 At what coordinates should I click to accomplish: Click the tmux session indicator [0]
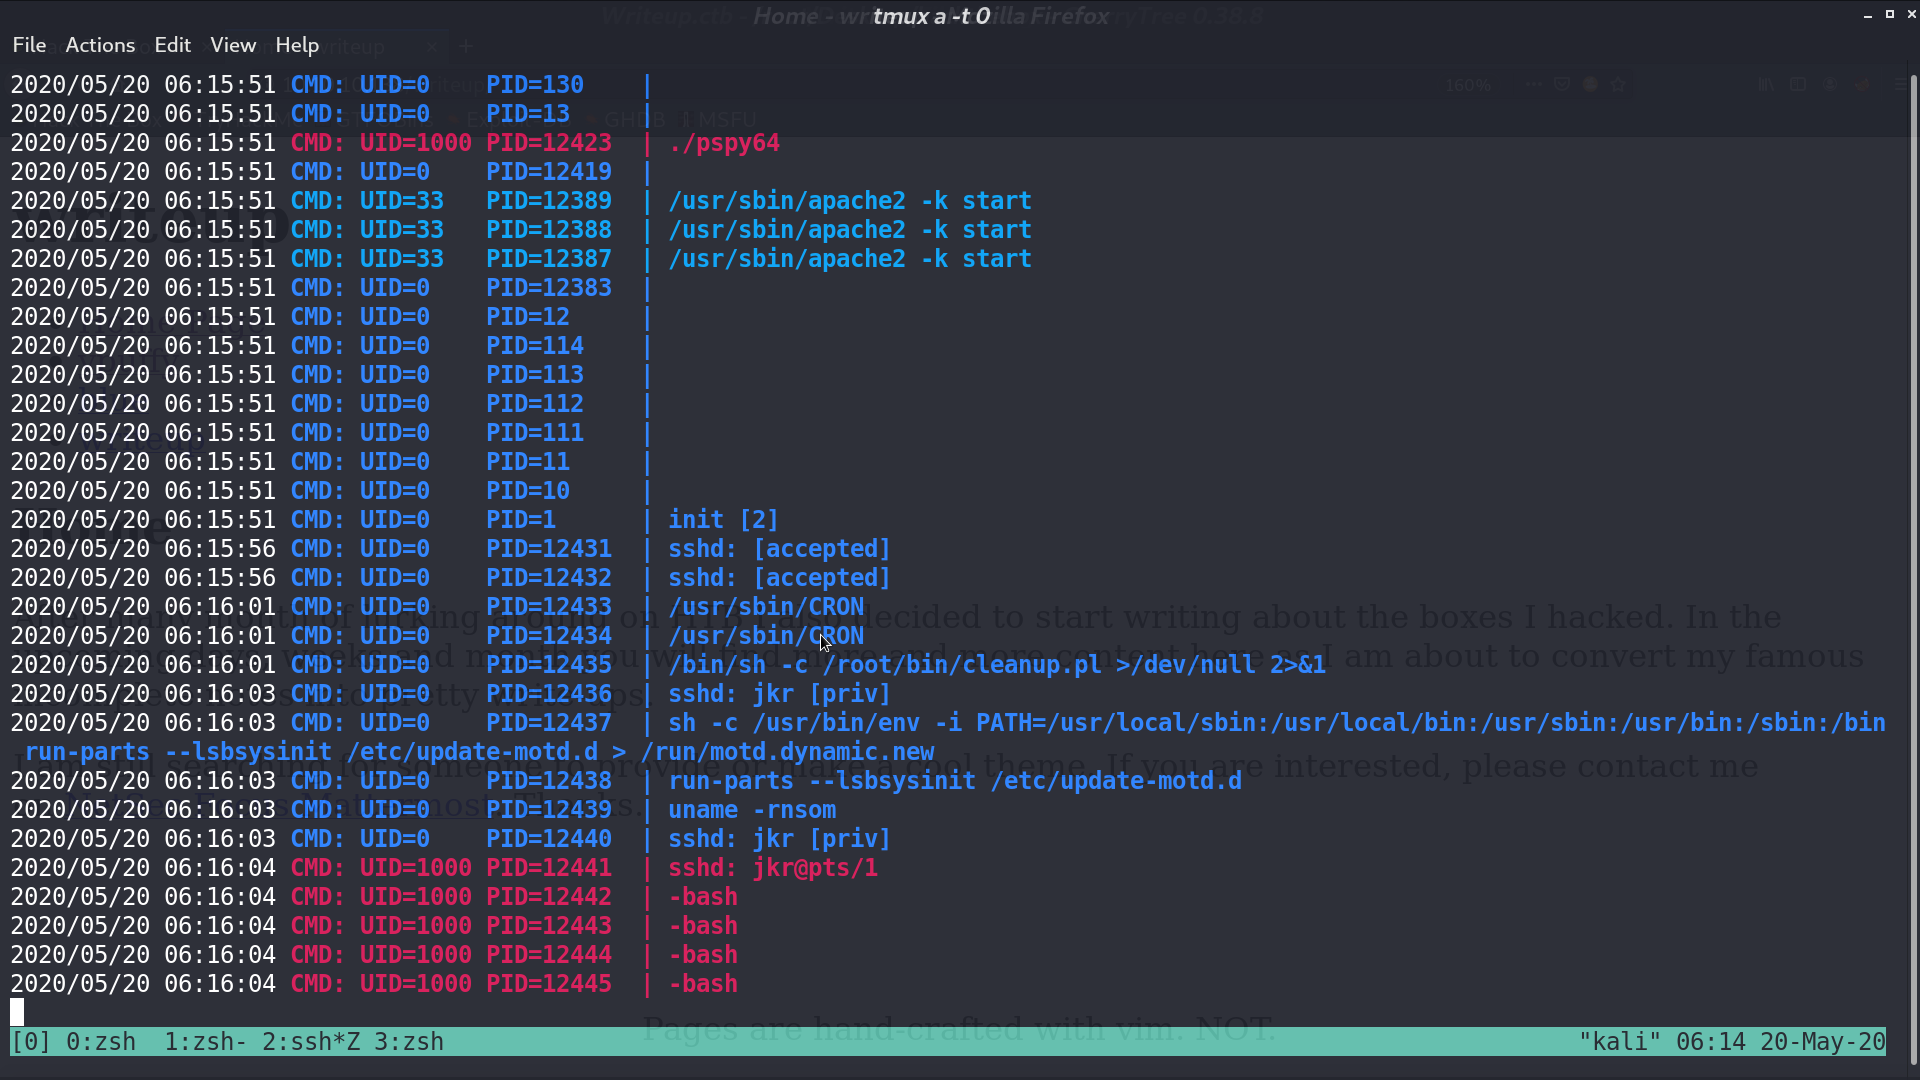click(x=31, y=1042)
